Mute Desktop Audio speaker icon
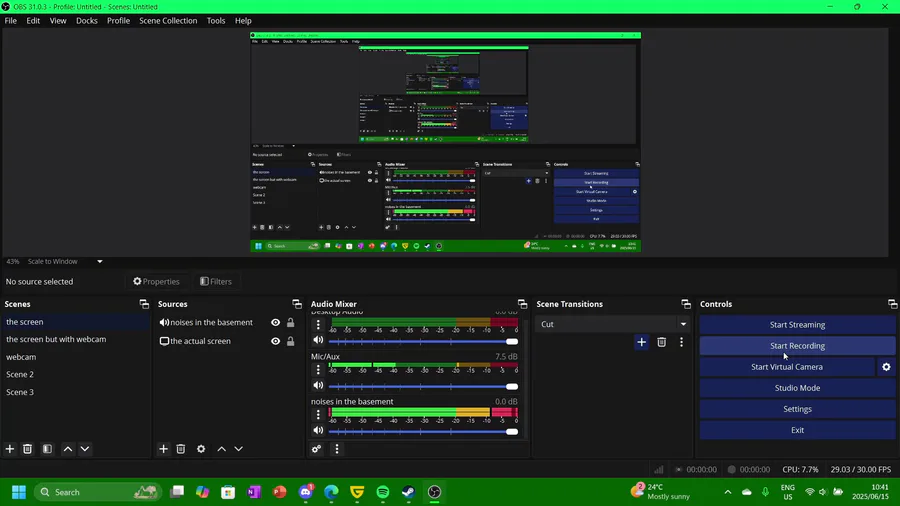900x506 pixels. click(x=319, y=340)
